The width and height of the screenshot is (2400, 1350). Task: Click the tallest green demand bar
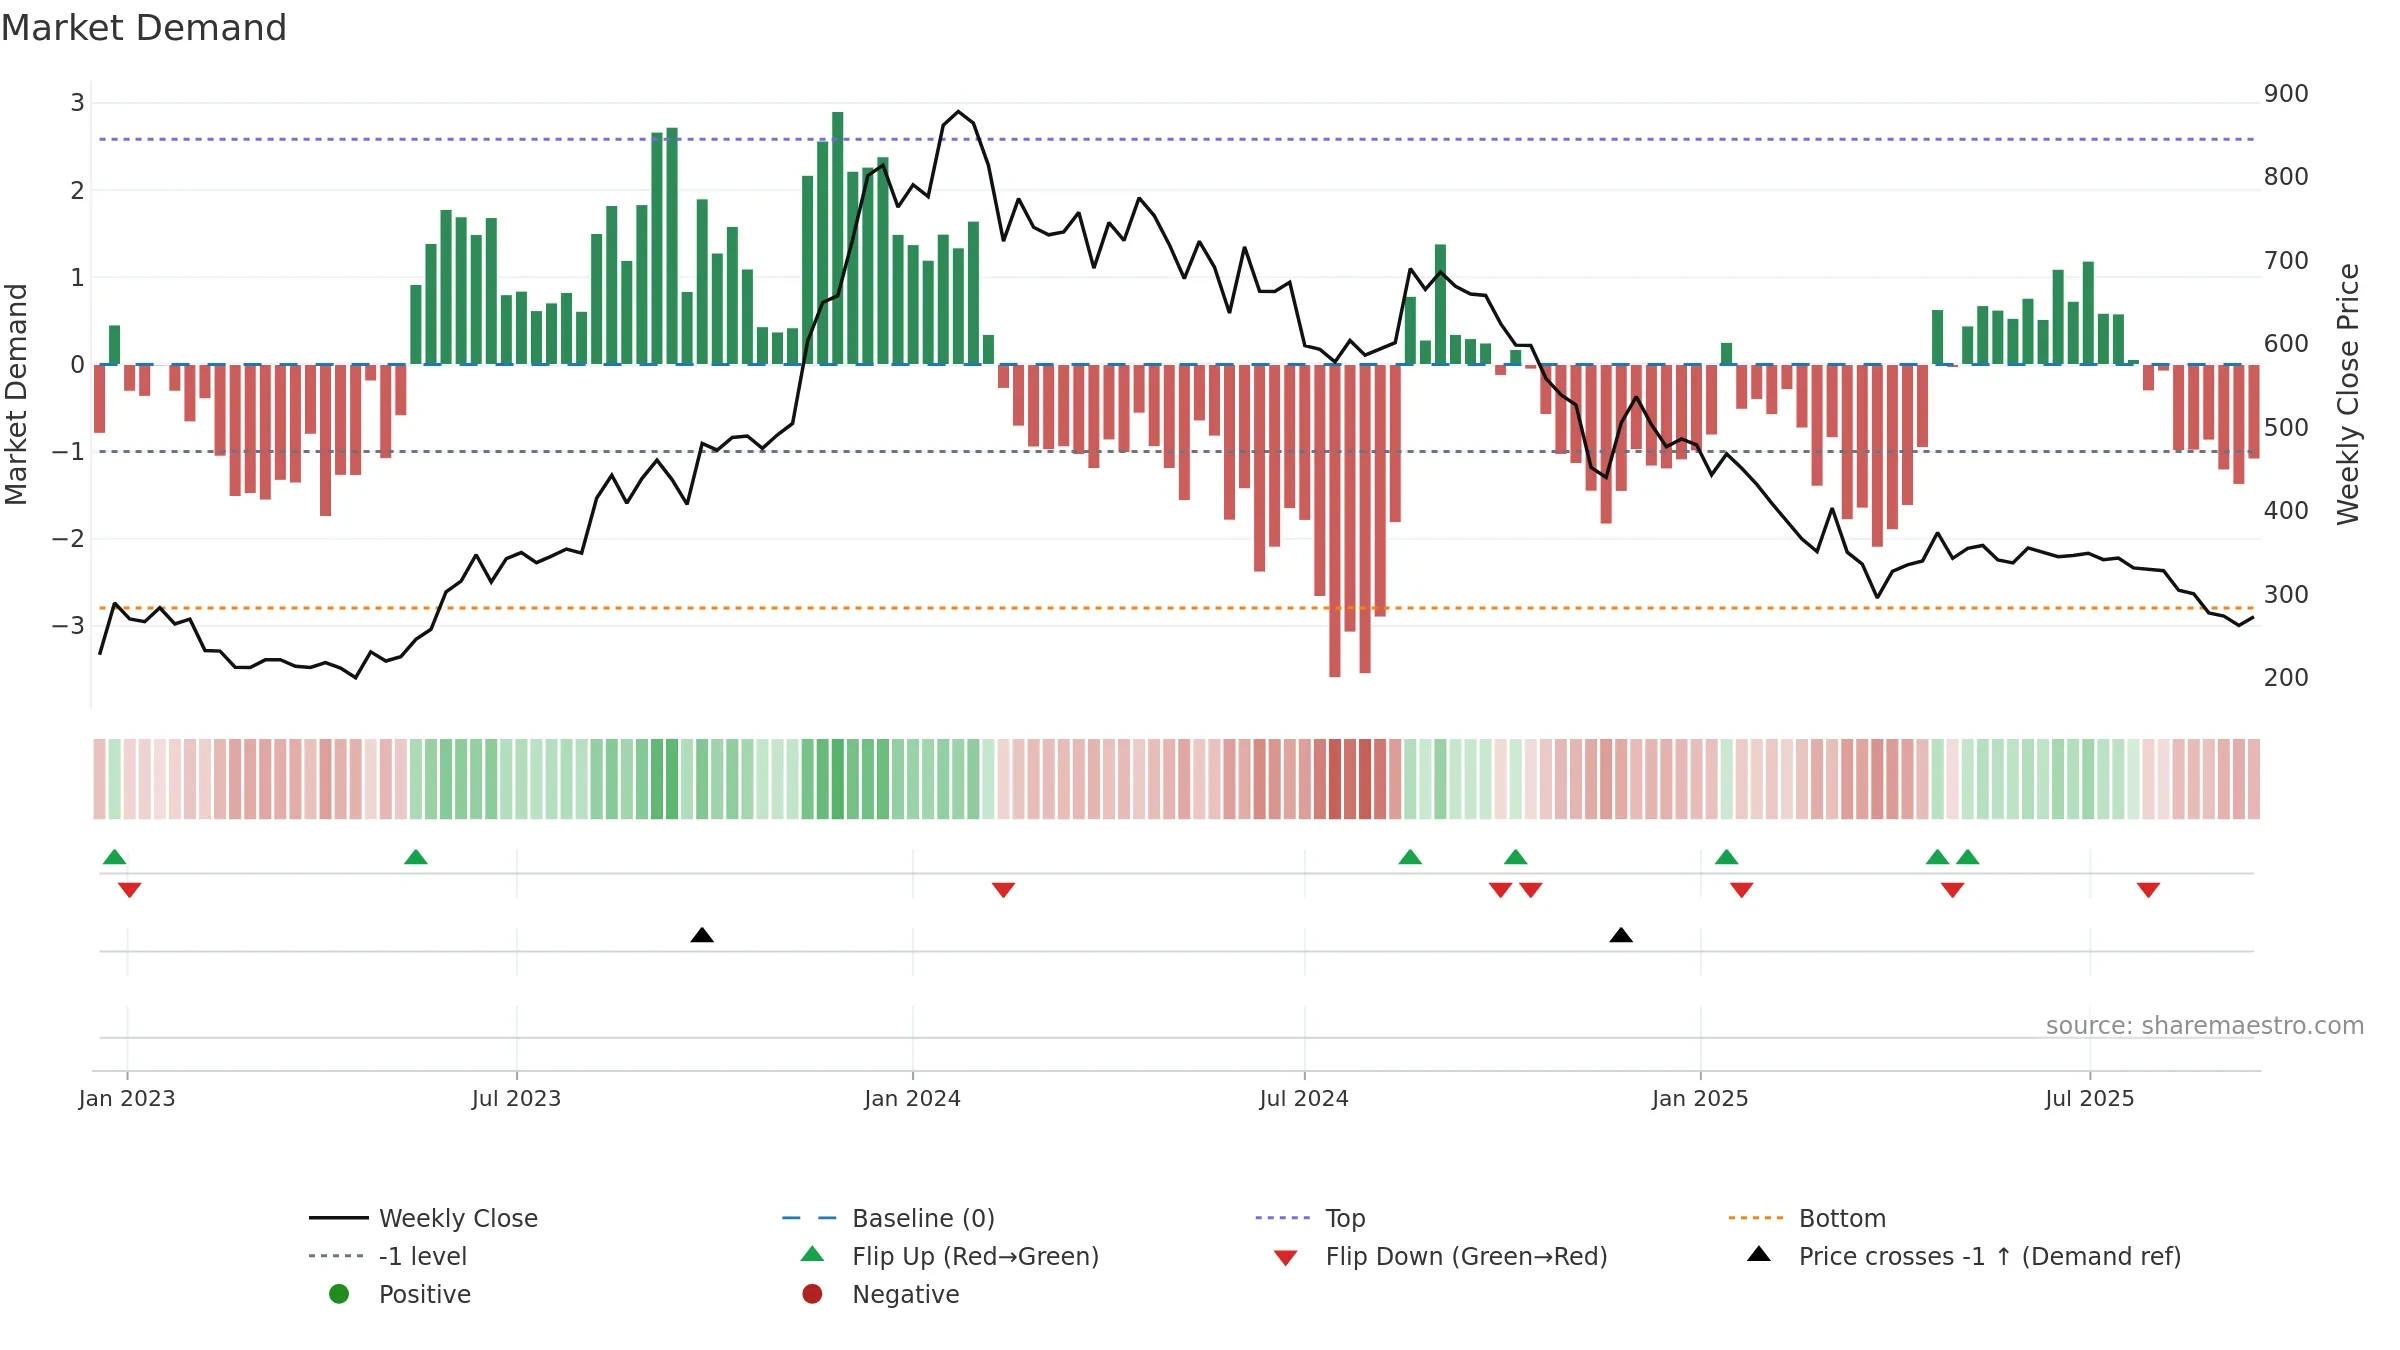point(838,238)
